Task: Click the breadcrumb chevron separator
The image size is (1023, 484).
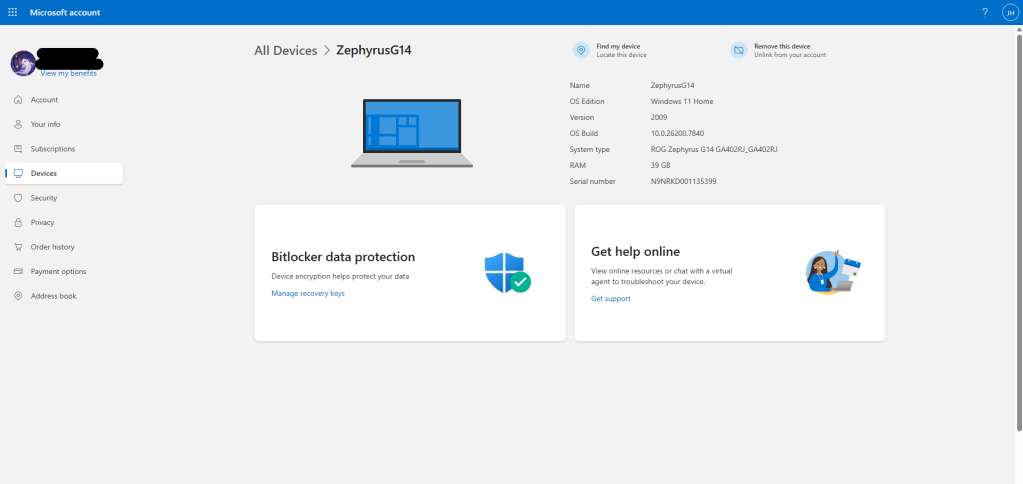Action: [x=327, y=51]
